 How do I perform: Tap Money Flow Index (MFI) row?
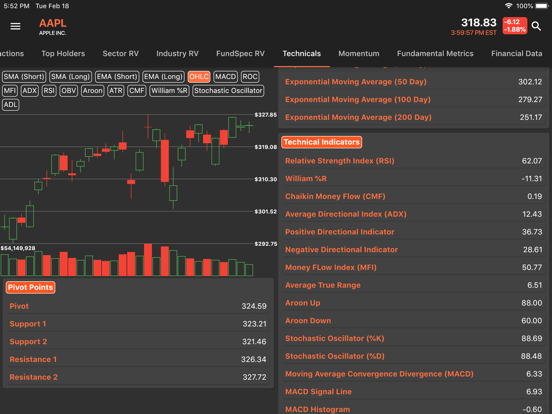coord(414,267)
